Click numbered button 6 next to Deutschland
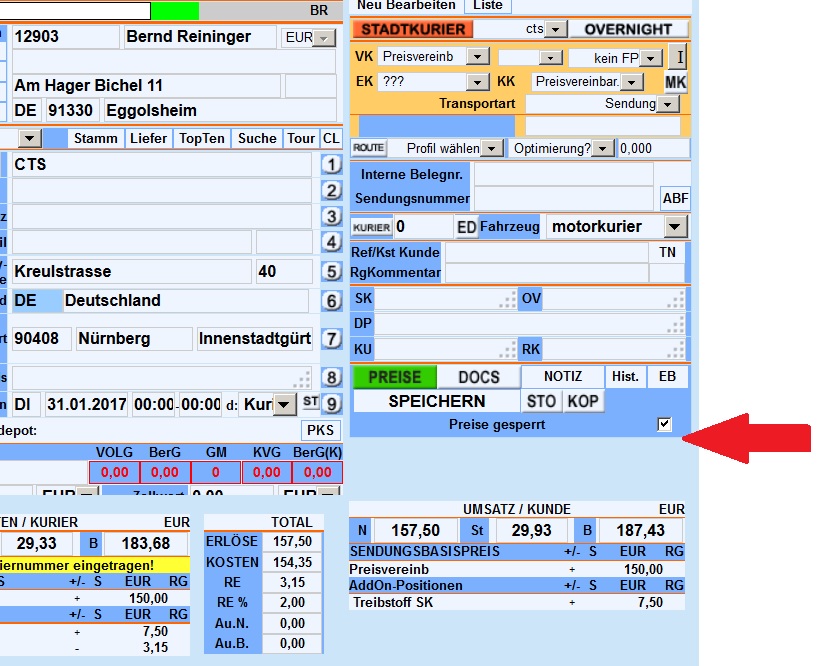The height and width of the screenshot is (666, 817). point(331,301)
